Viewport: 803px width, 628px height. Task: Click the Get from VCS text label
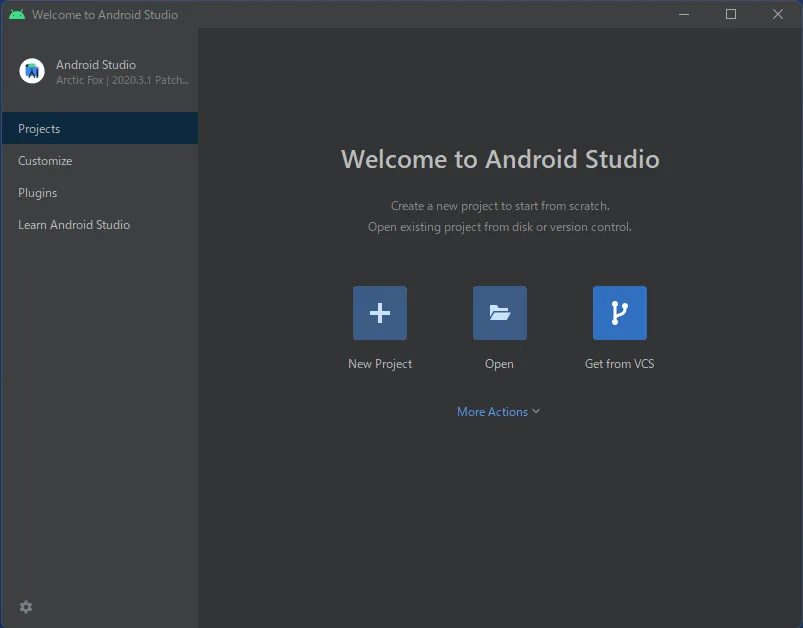(619, 364)
